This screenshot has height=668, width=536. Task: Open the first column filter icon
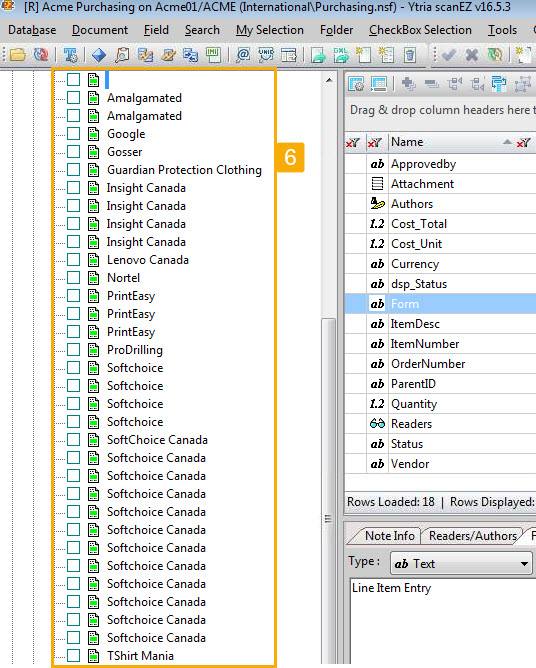[352, 142]
